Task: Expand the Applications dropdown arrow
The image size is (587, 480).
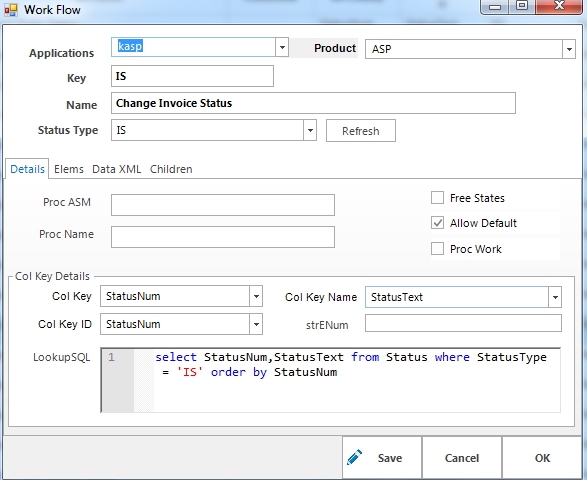Action: point(282,47)
